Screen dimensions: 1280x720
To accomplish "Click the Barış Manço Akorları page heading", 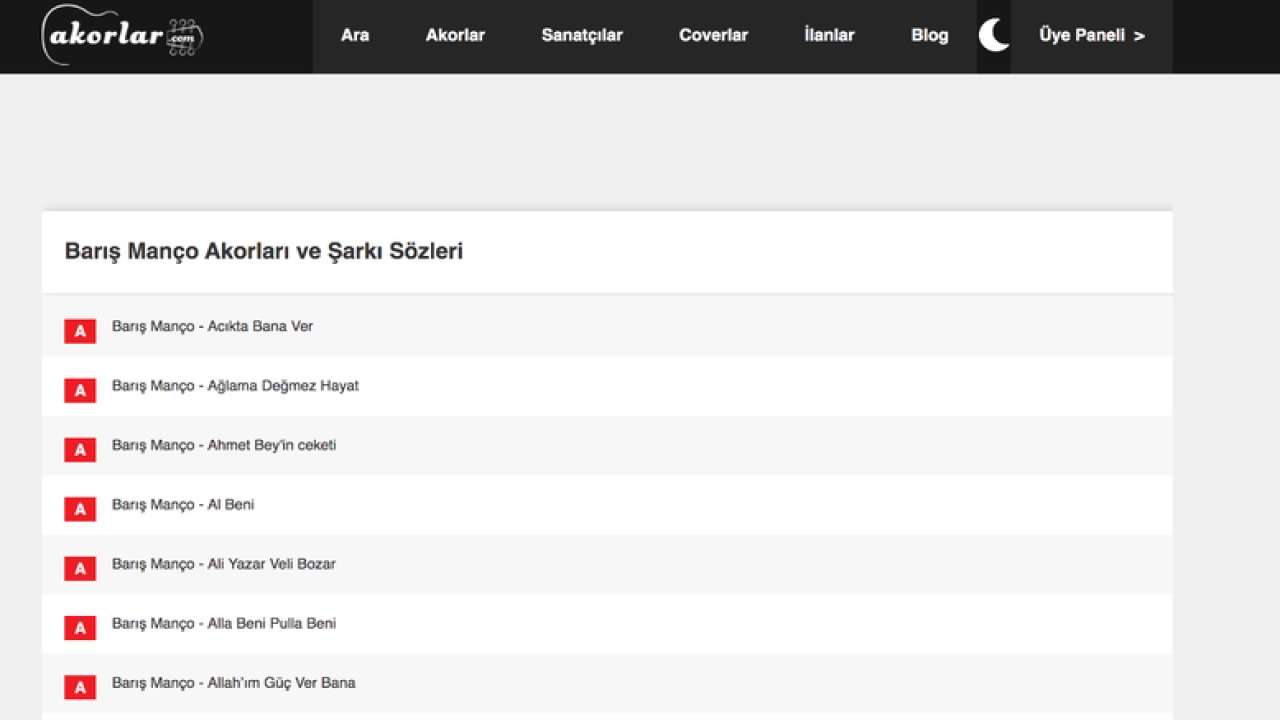I will coord(263,251).
